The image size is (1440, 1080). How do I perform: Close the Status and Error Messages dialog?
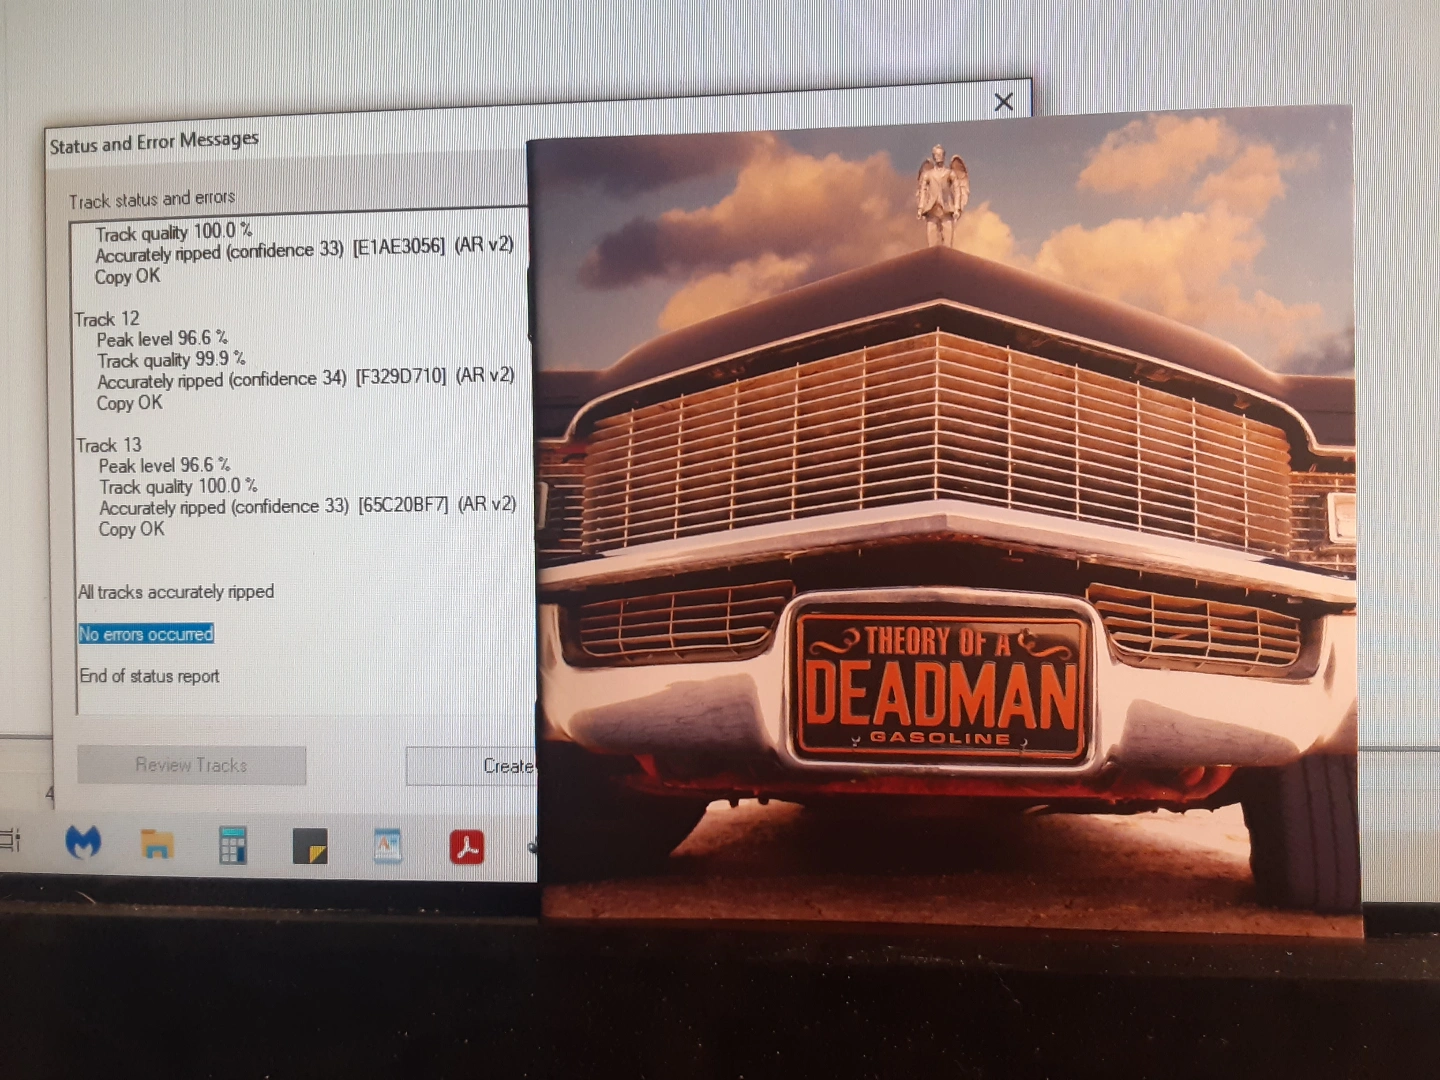click(1004, 102)
